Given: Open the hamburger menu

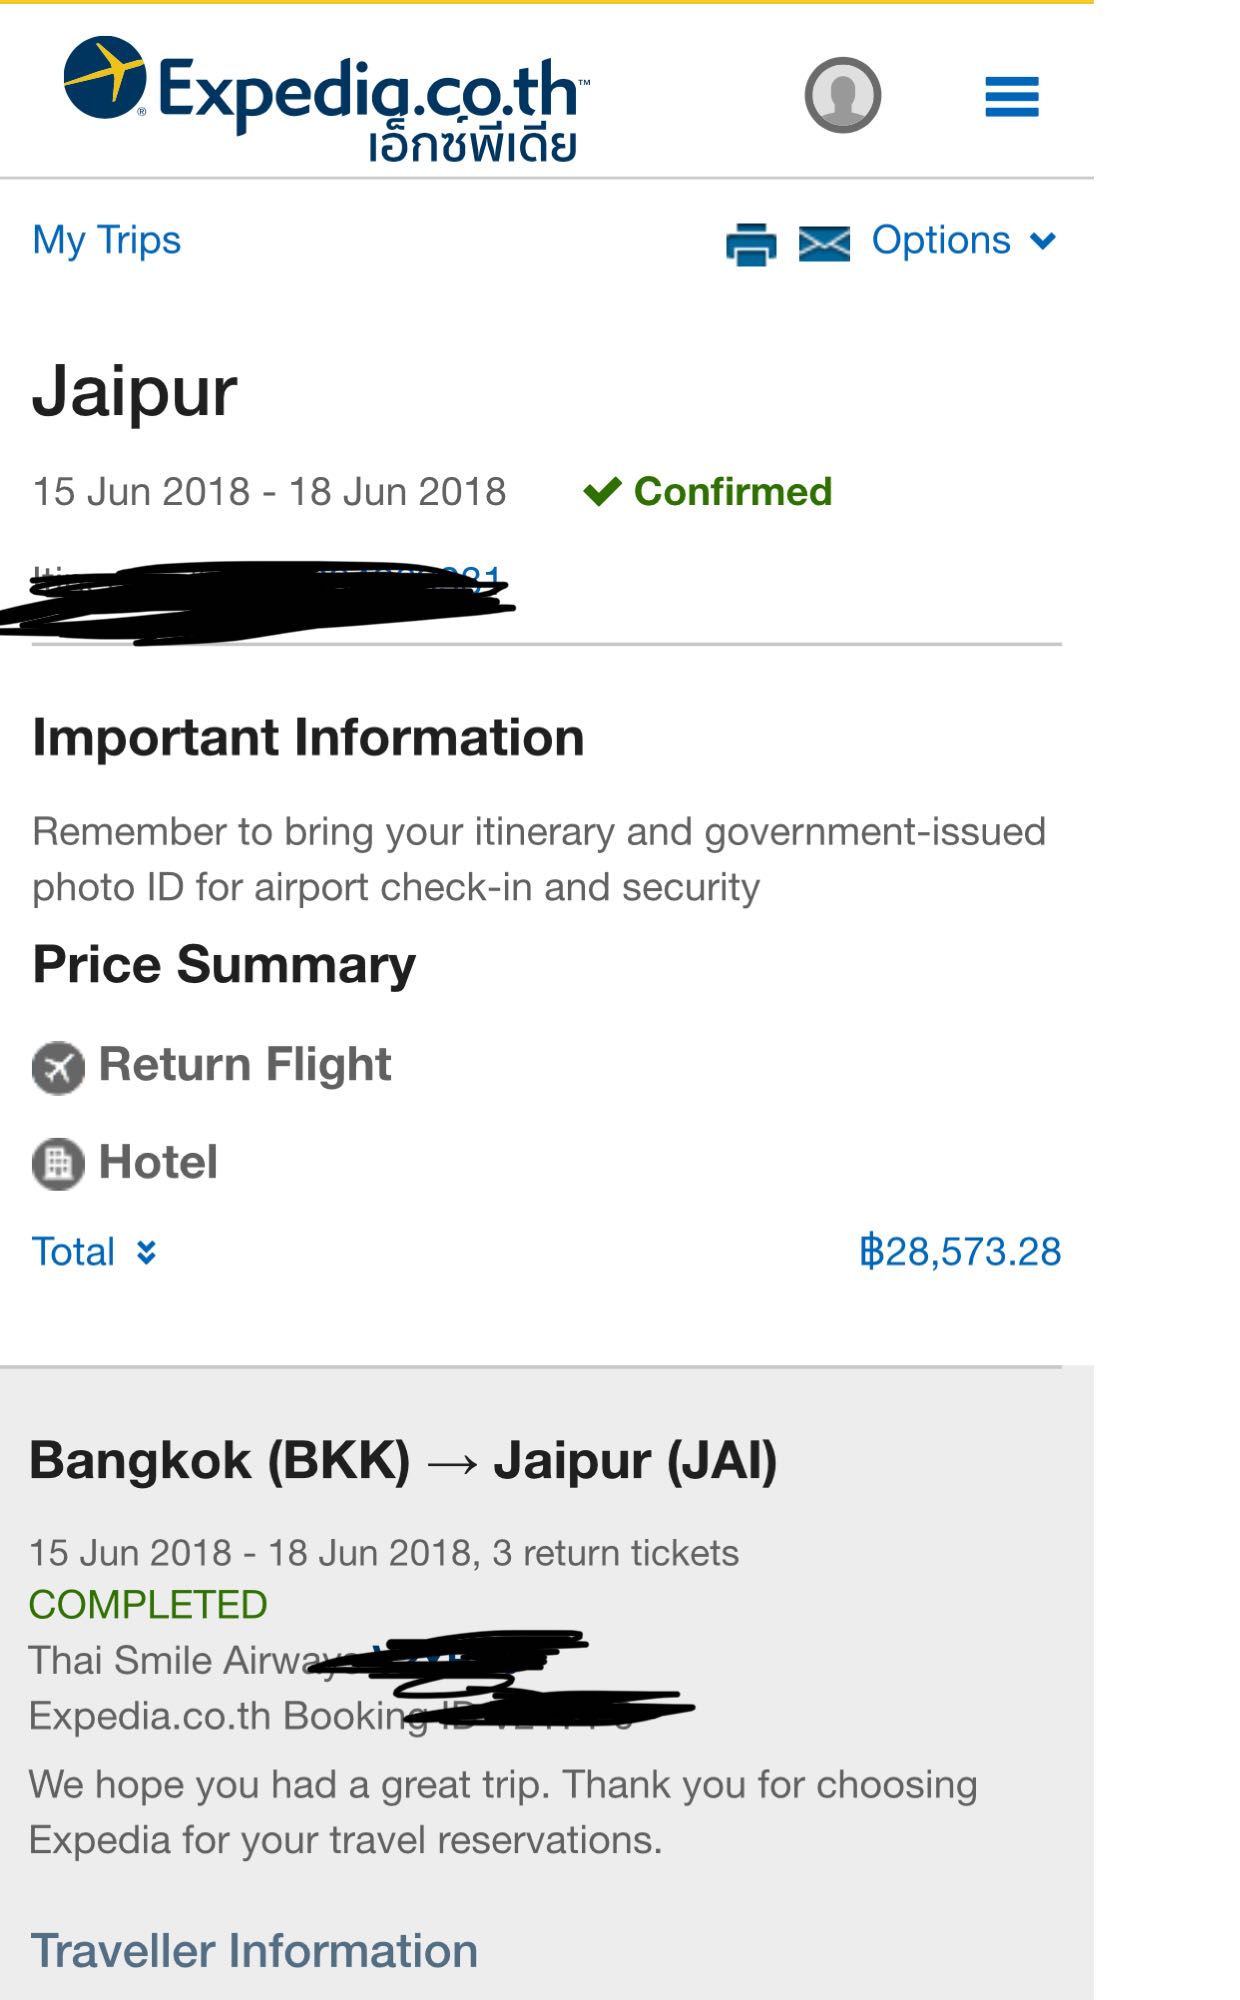Looking at the screenshot, I should pos(1012,97).
